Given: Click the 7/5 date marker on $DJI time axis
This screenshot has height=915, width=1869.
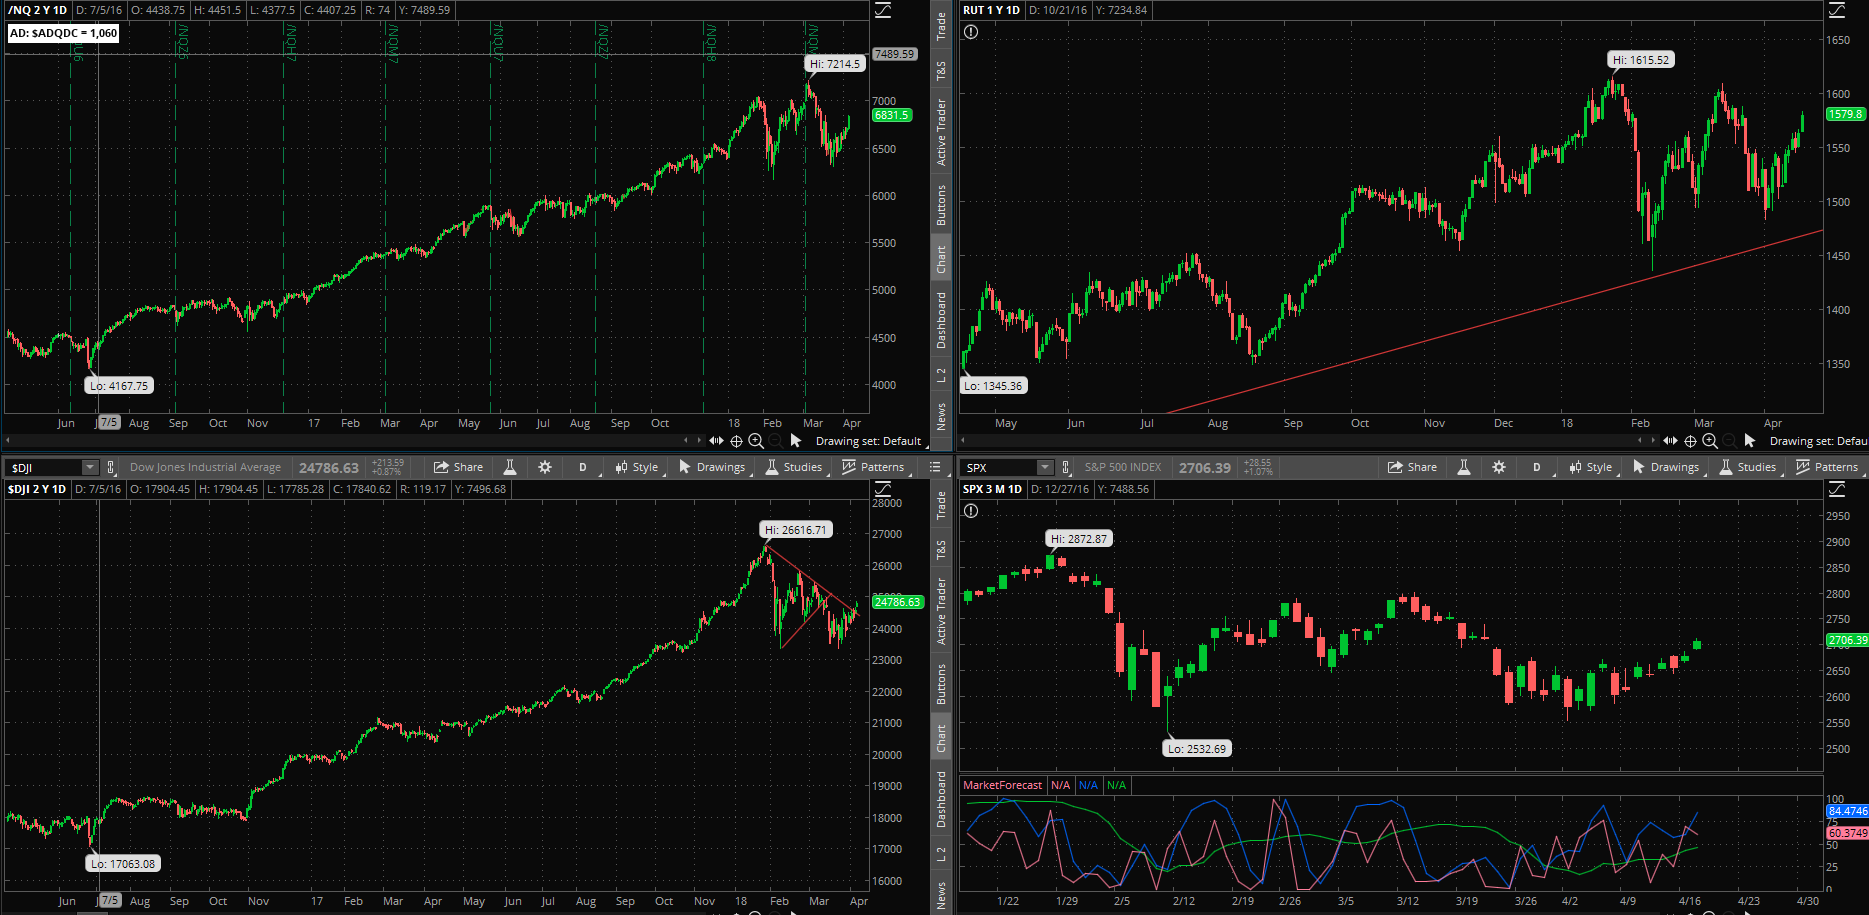Looking at the screenshot, I should pos(109,901).
